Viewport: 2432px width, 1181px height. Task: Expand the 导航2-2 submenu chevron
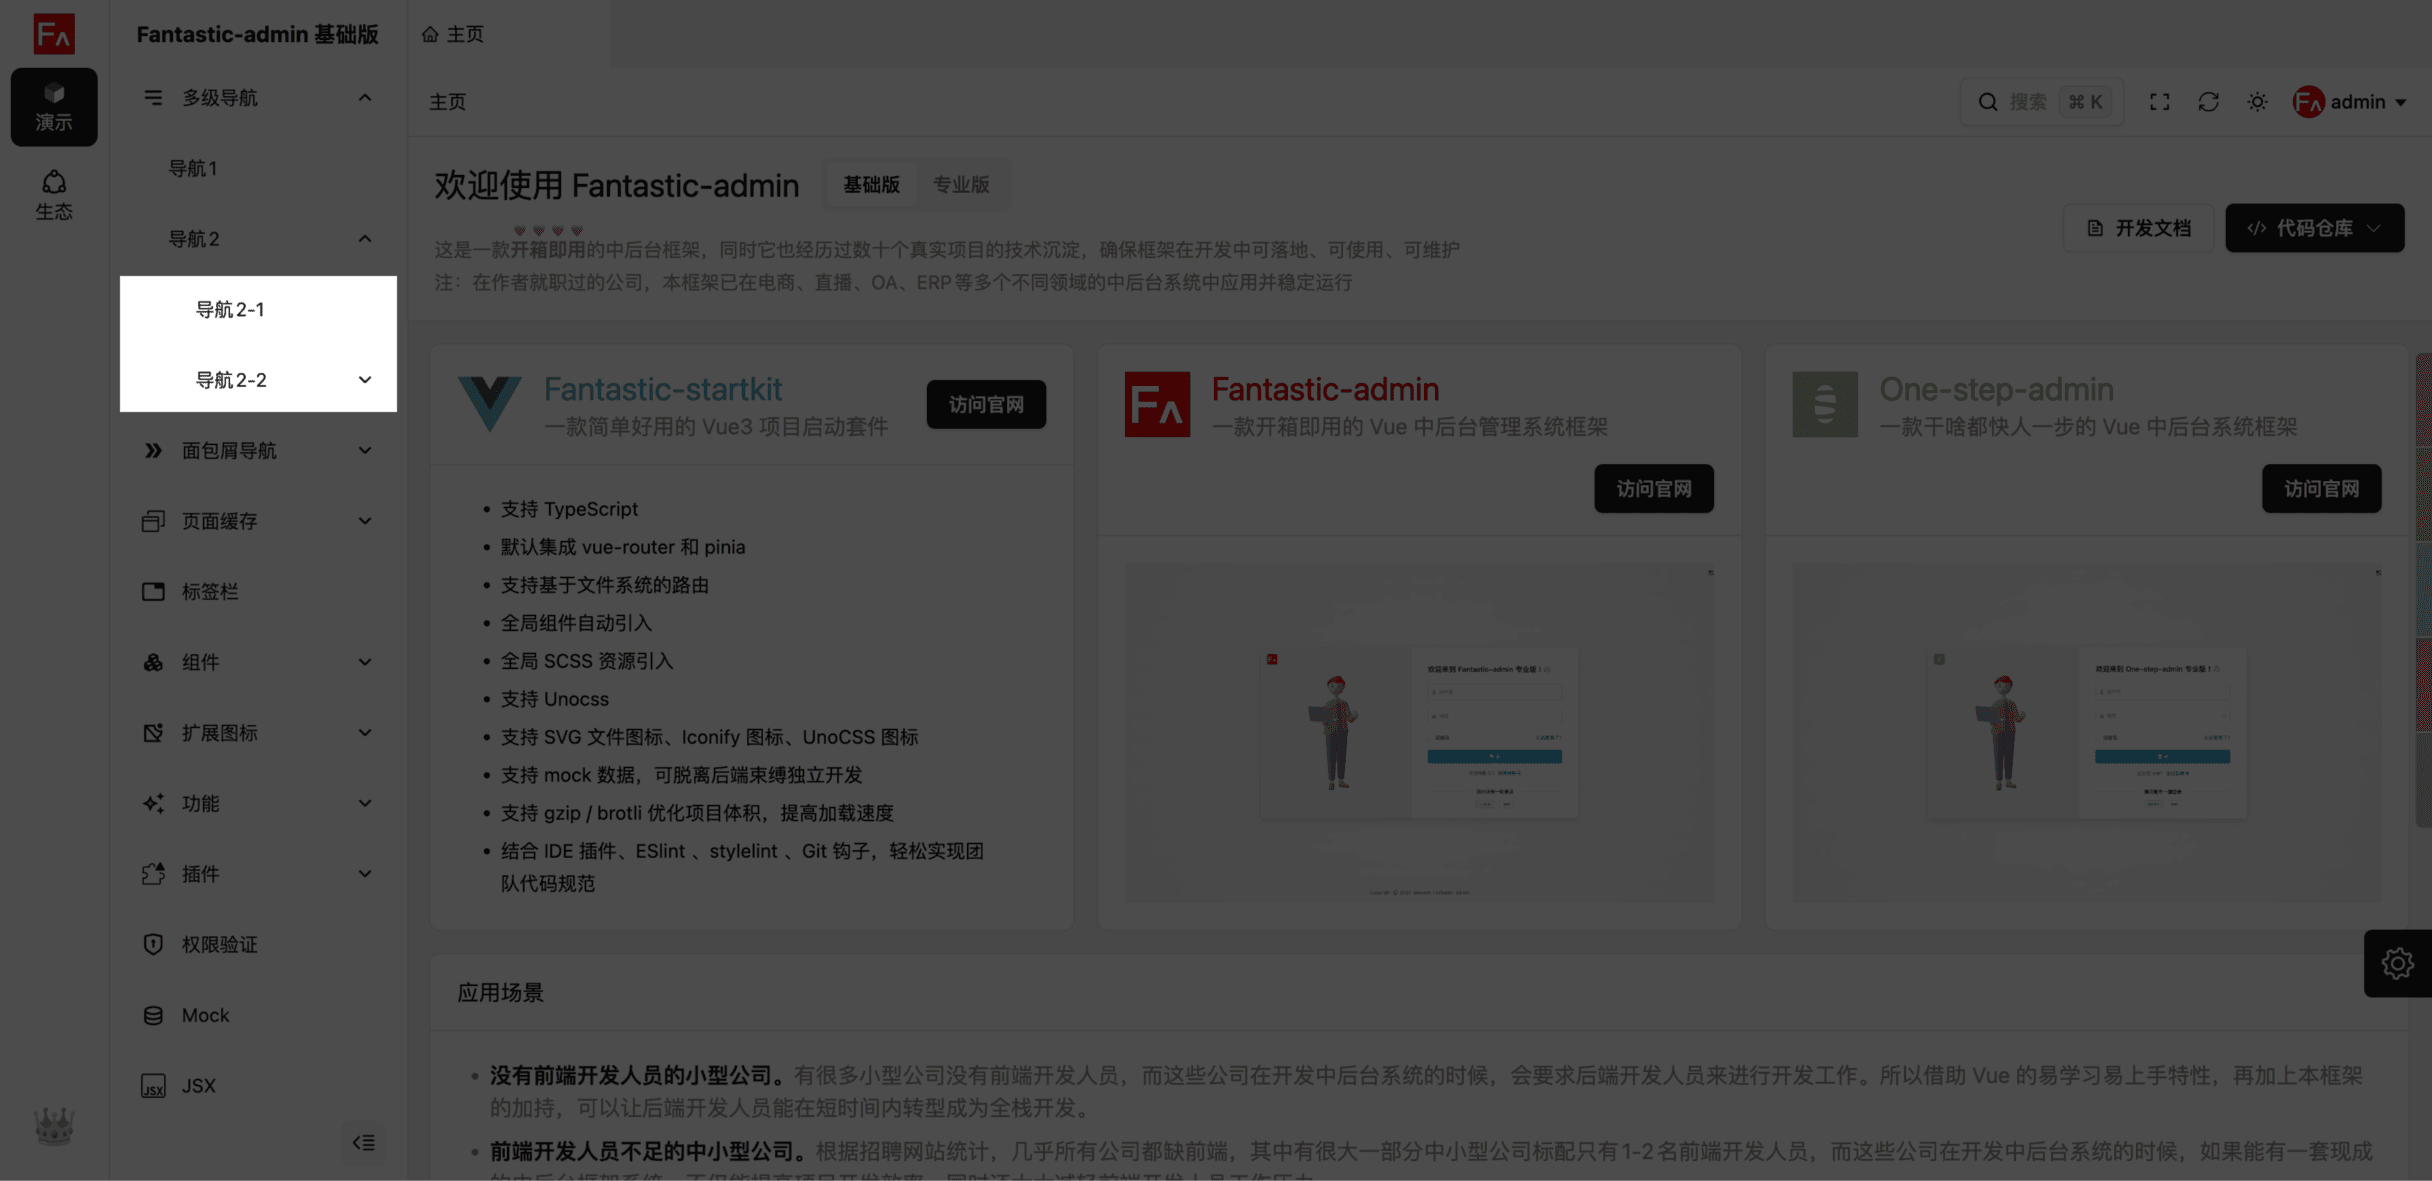pyautogui.click(x=365, y=380)
